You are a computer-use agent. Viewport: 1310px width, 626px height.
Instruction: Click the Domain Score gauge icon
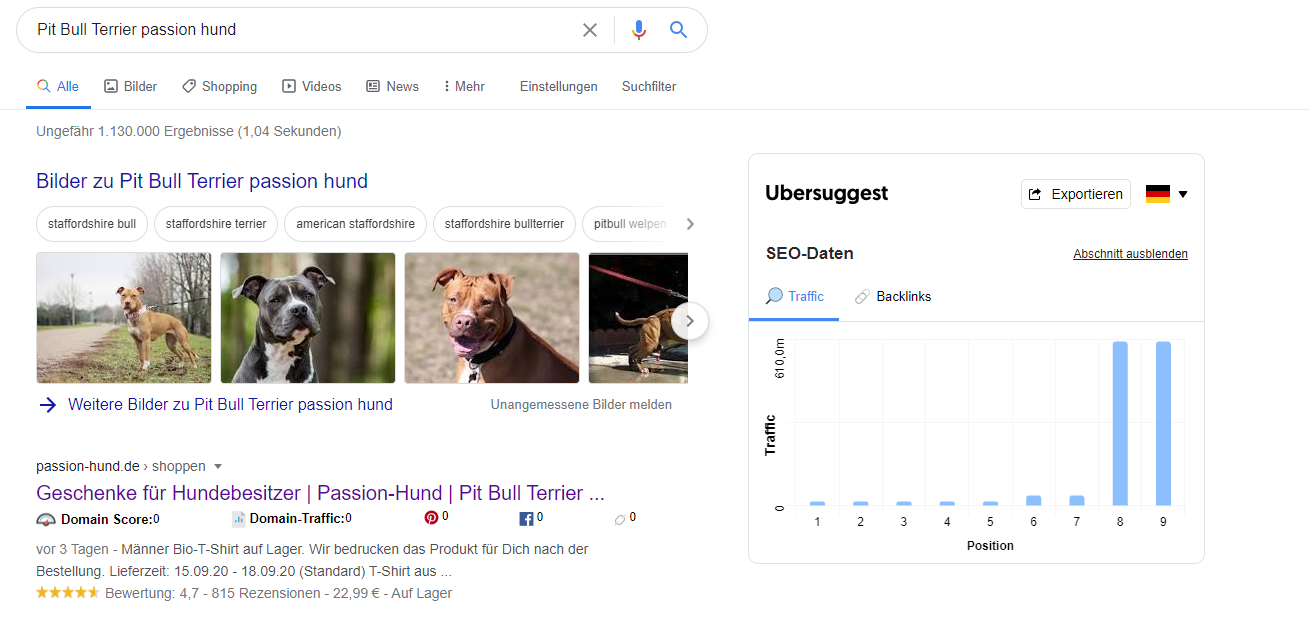pyautogui.click(x=46, y=519)
